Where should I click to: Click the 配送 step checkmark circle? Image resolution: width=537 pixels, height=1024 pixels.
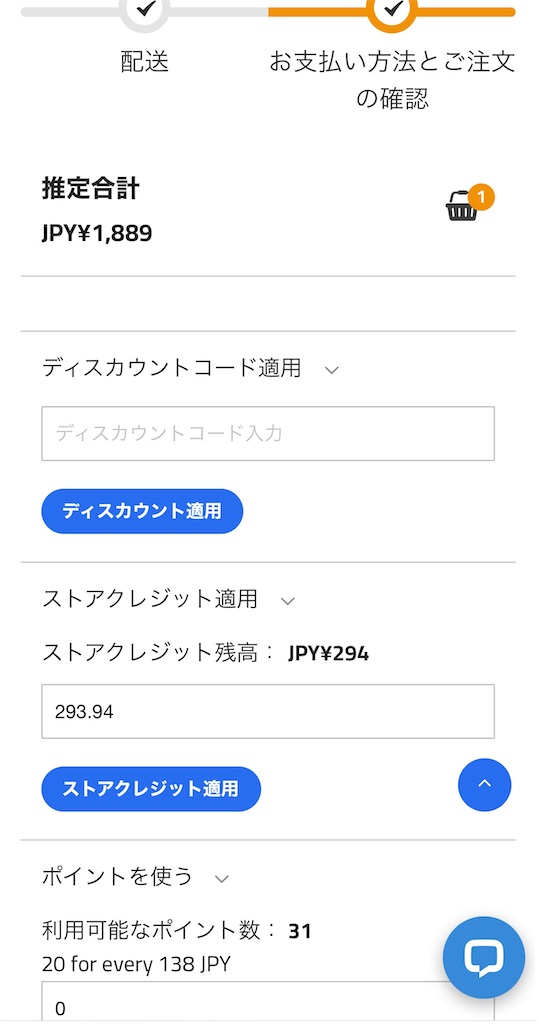145,9
